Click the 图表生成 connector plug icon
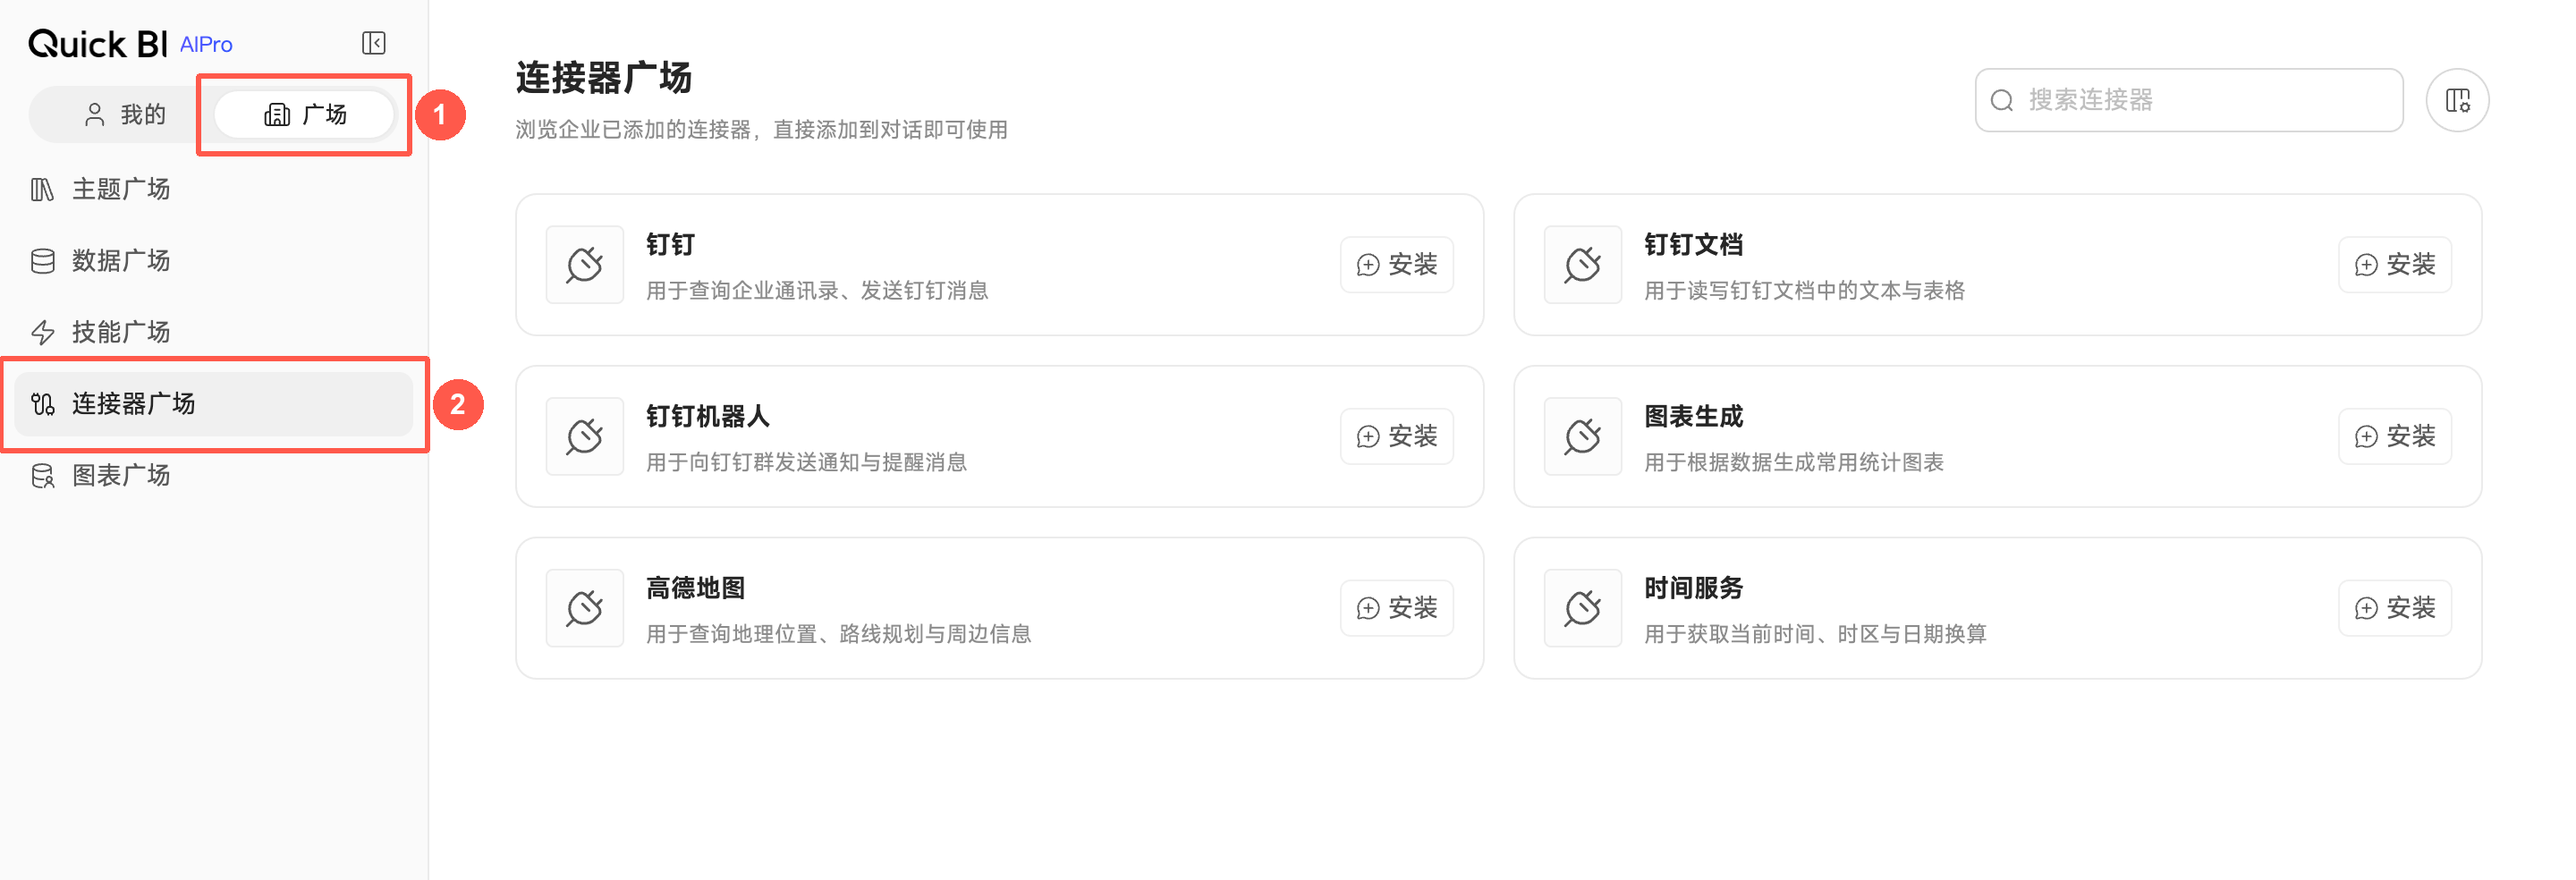2576x880 pixels. [x=1583, y=437]
